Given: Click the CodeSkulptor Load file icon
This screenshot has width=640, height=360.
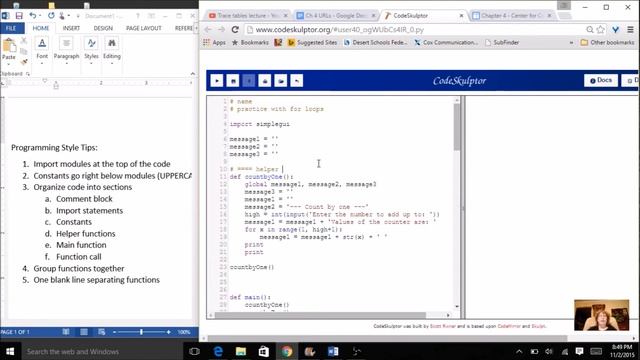Looking at the screenshot, I should pos(281,81).
